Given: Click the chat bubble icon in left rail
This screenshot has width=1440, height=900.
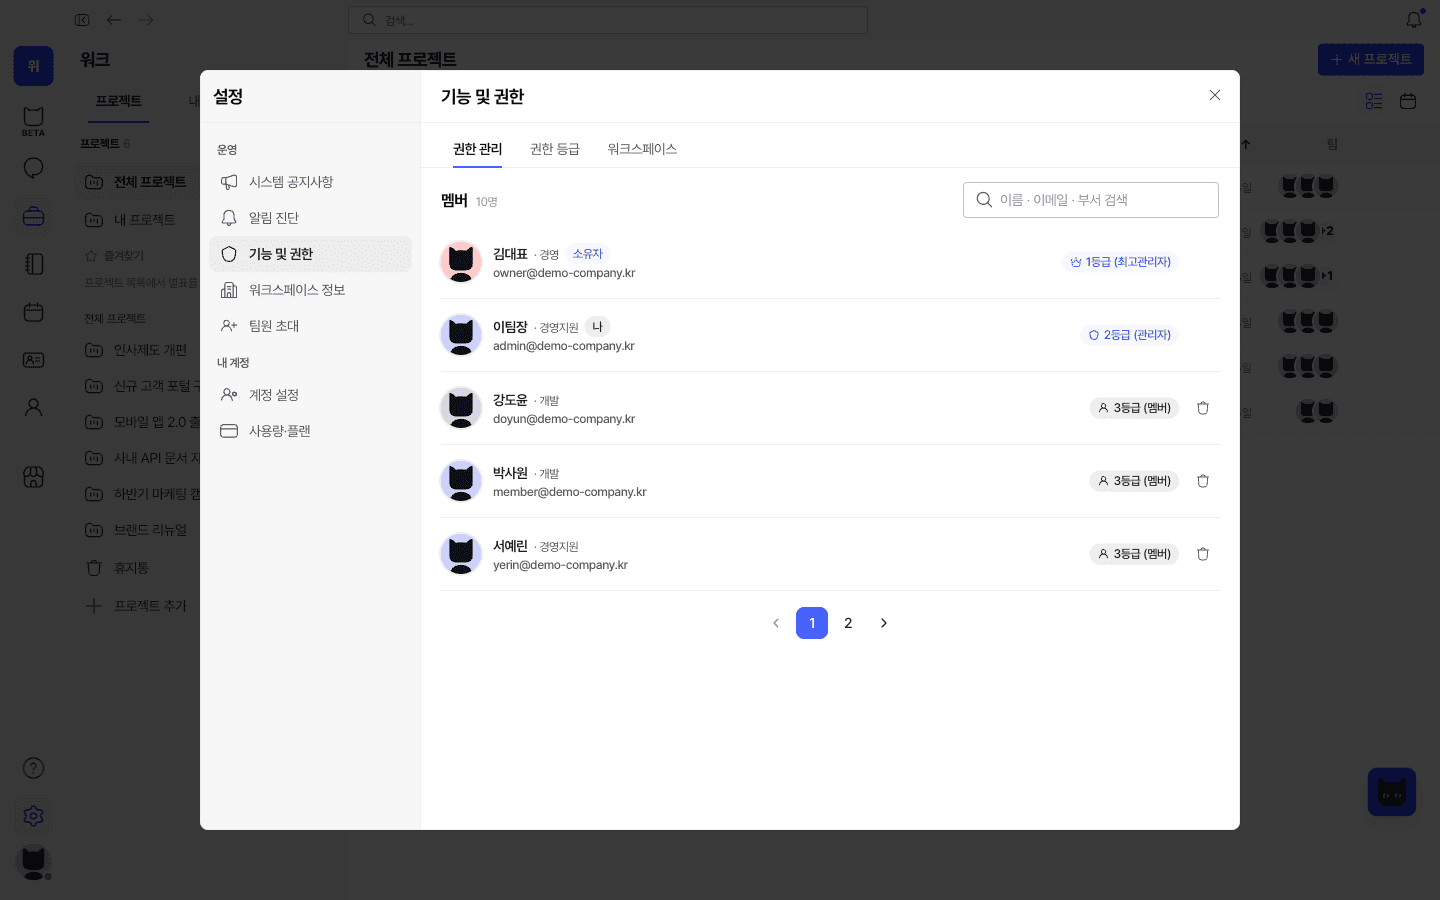Looking at the screenshot, I should (33, 168).
